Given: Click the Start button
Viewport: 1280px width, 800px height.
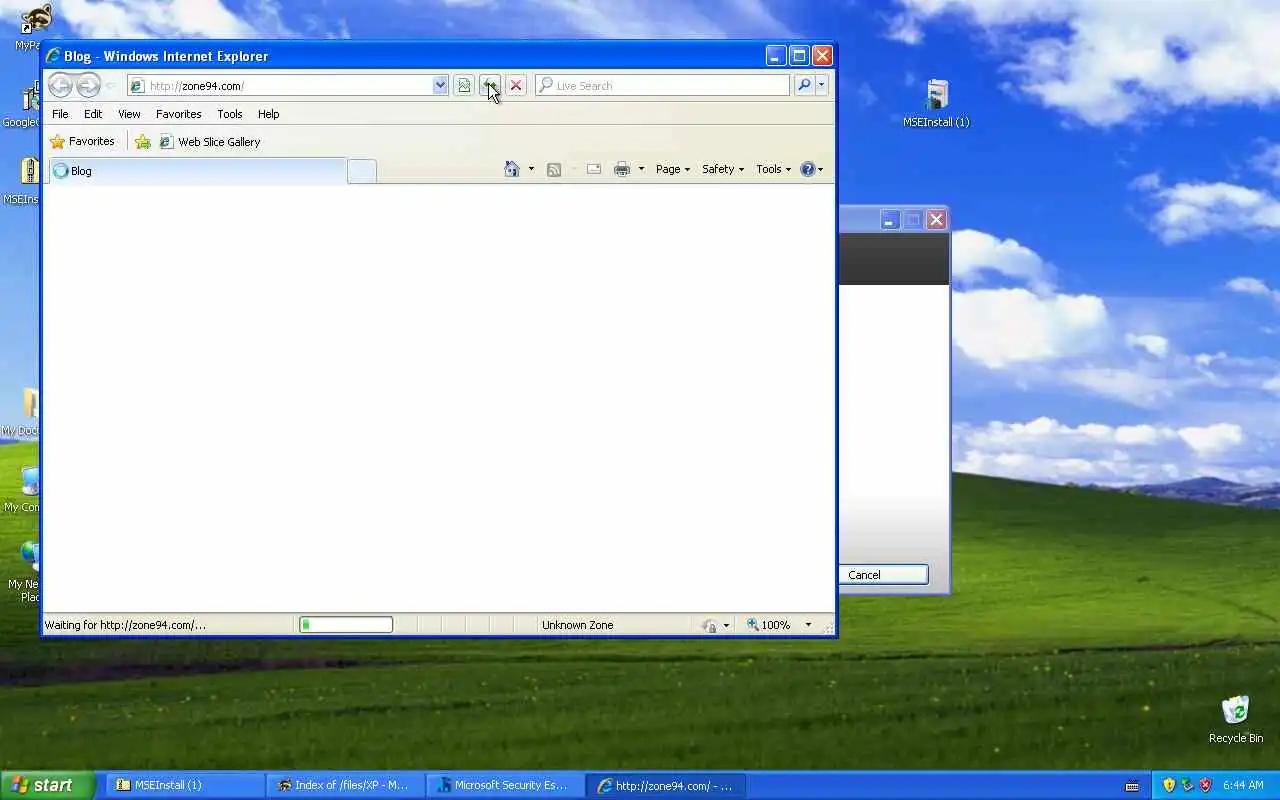Looking at the screenshot, I should click(47, 785).
